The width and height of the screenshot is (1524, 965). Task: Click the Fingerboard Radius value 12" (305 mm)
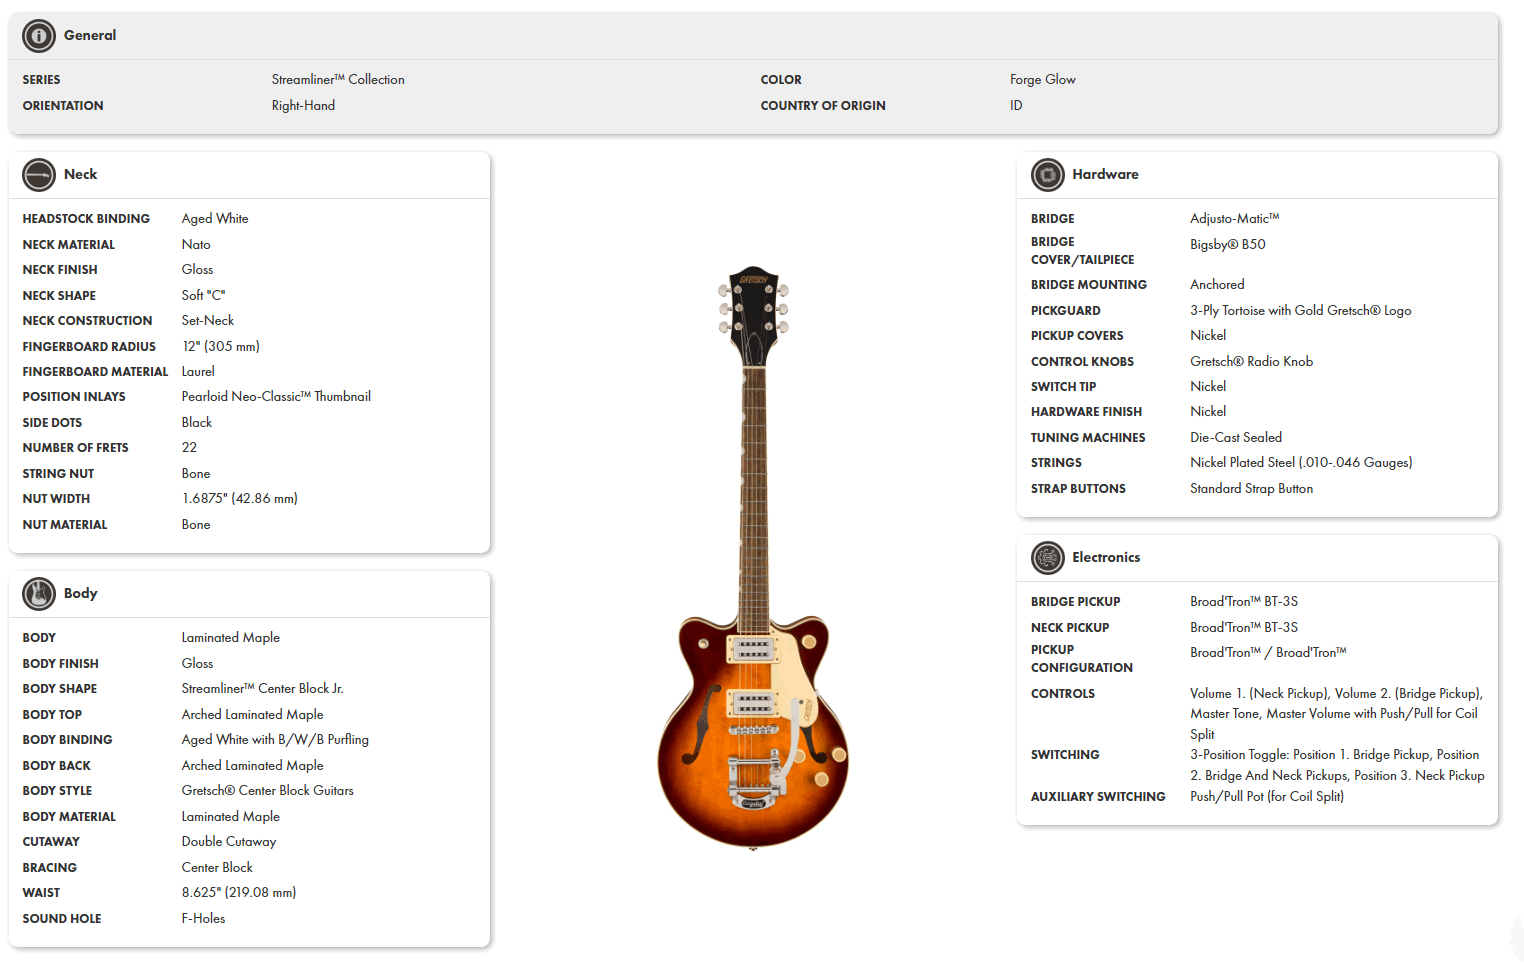[220, 346]
